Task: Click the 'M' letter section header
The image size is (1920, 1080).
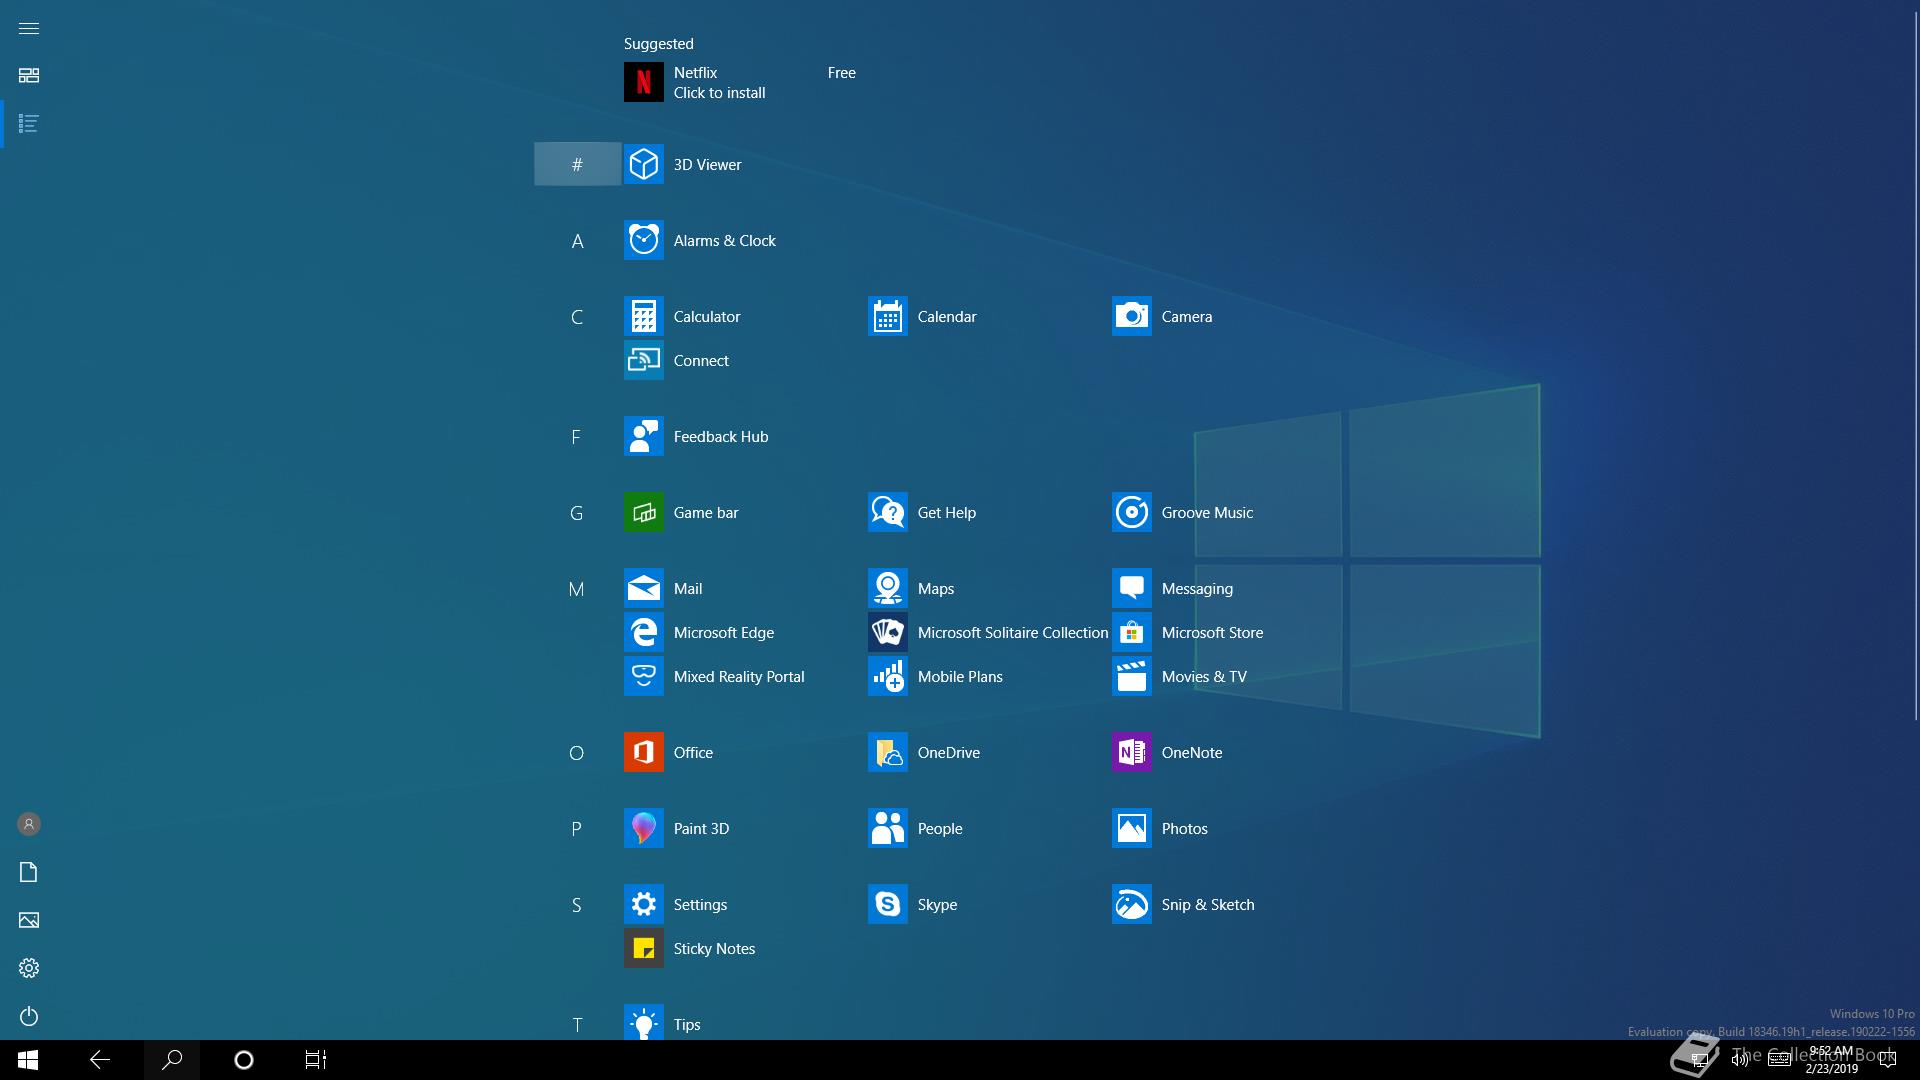Action: click(577, 589)
